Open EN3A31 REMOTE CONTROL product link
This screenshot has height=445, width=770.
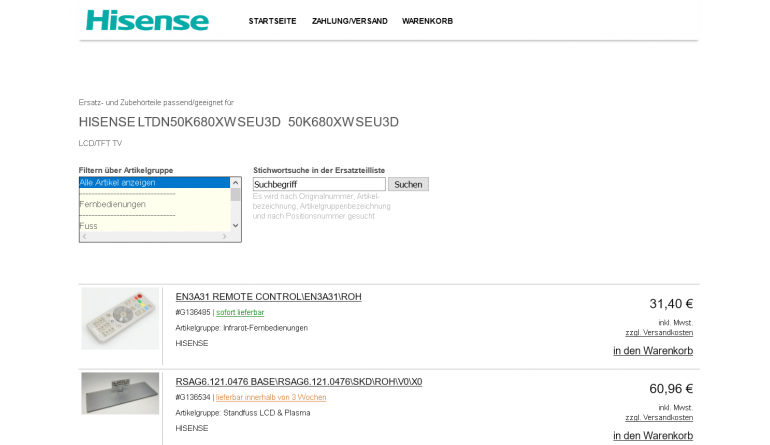(269, 297)
